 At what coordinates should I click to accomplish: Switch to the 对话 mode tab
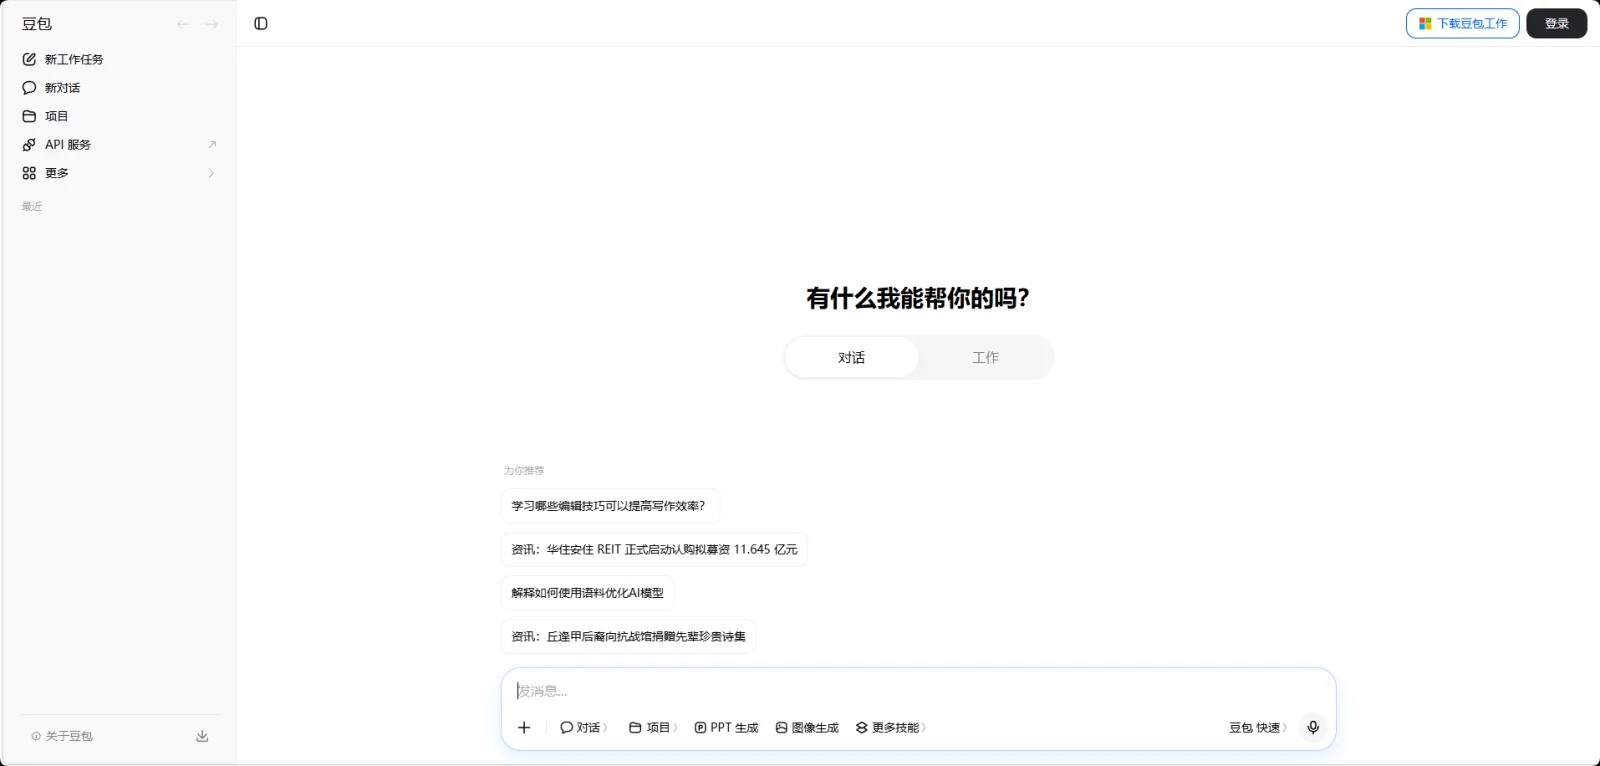pos(852,357)
